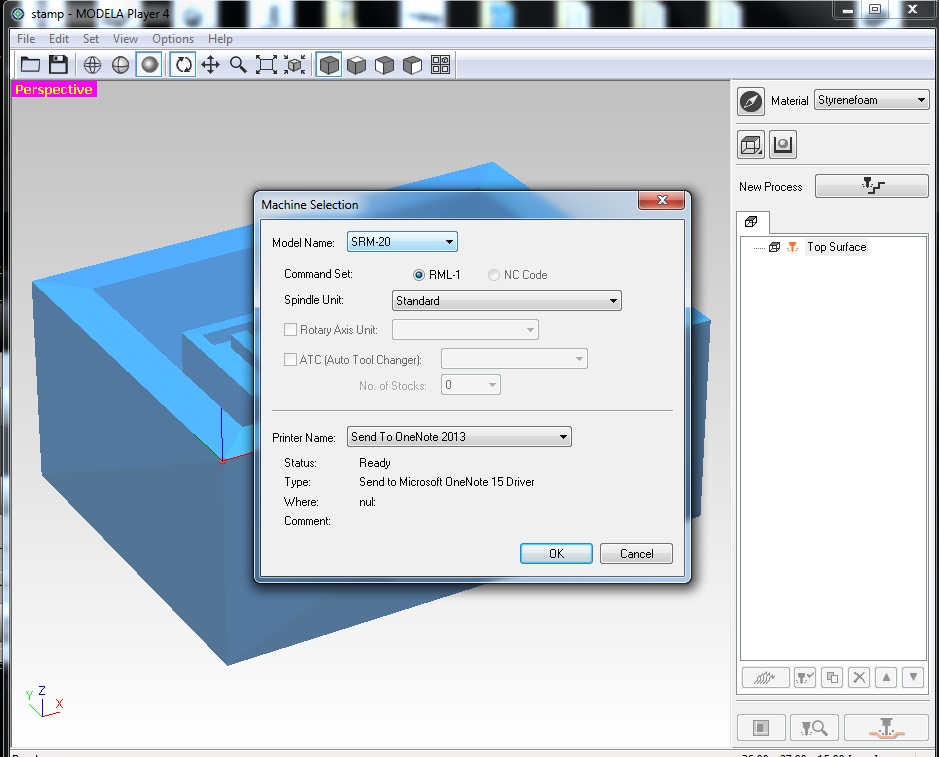Move process down with the arrow icon

click(913, 678)
